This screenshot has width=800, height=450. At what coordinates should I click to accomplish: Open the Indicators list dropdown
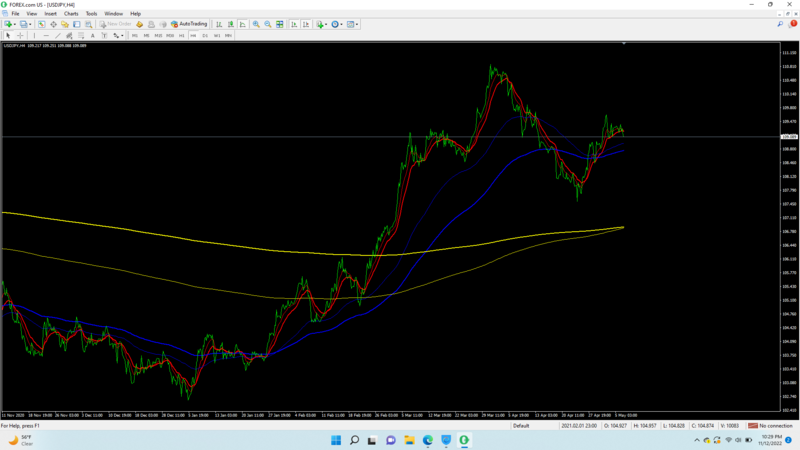click(321, 24)
